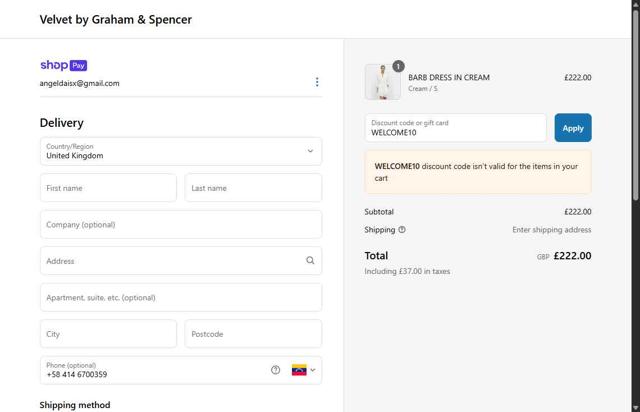Click the 'Enter shipping address' text
Viewport: 640px width, 412px height.
coord(551,230)
